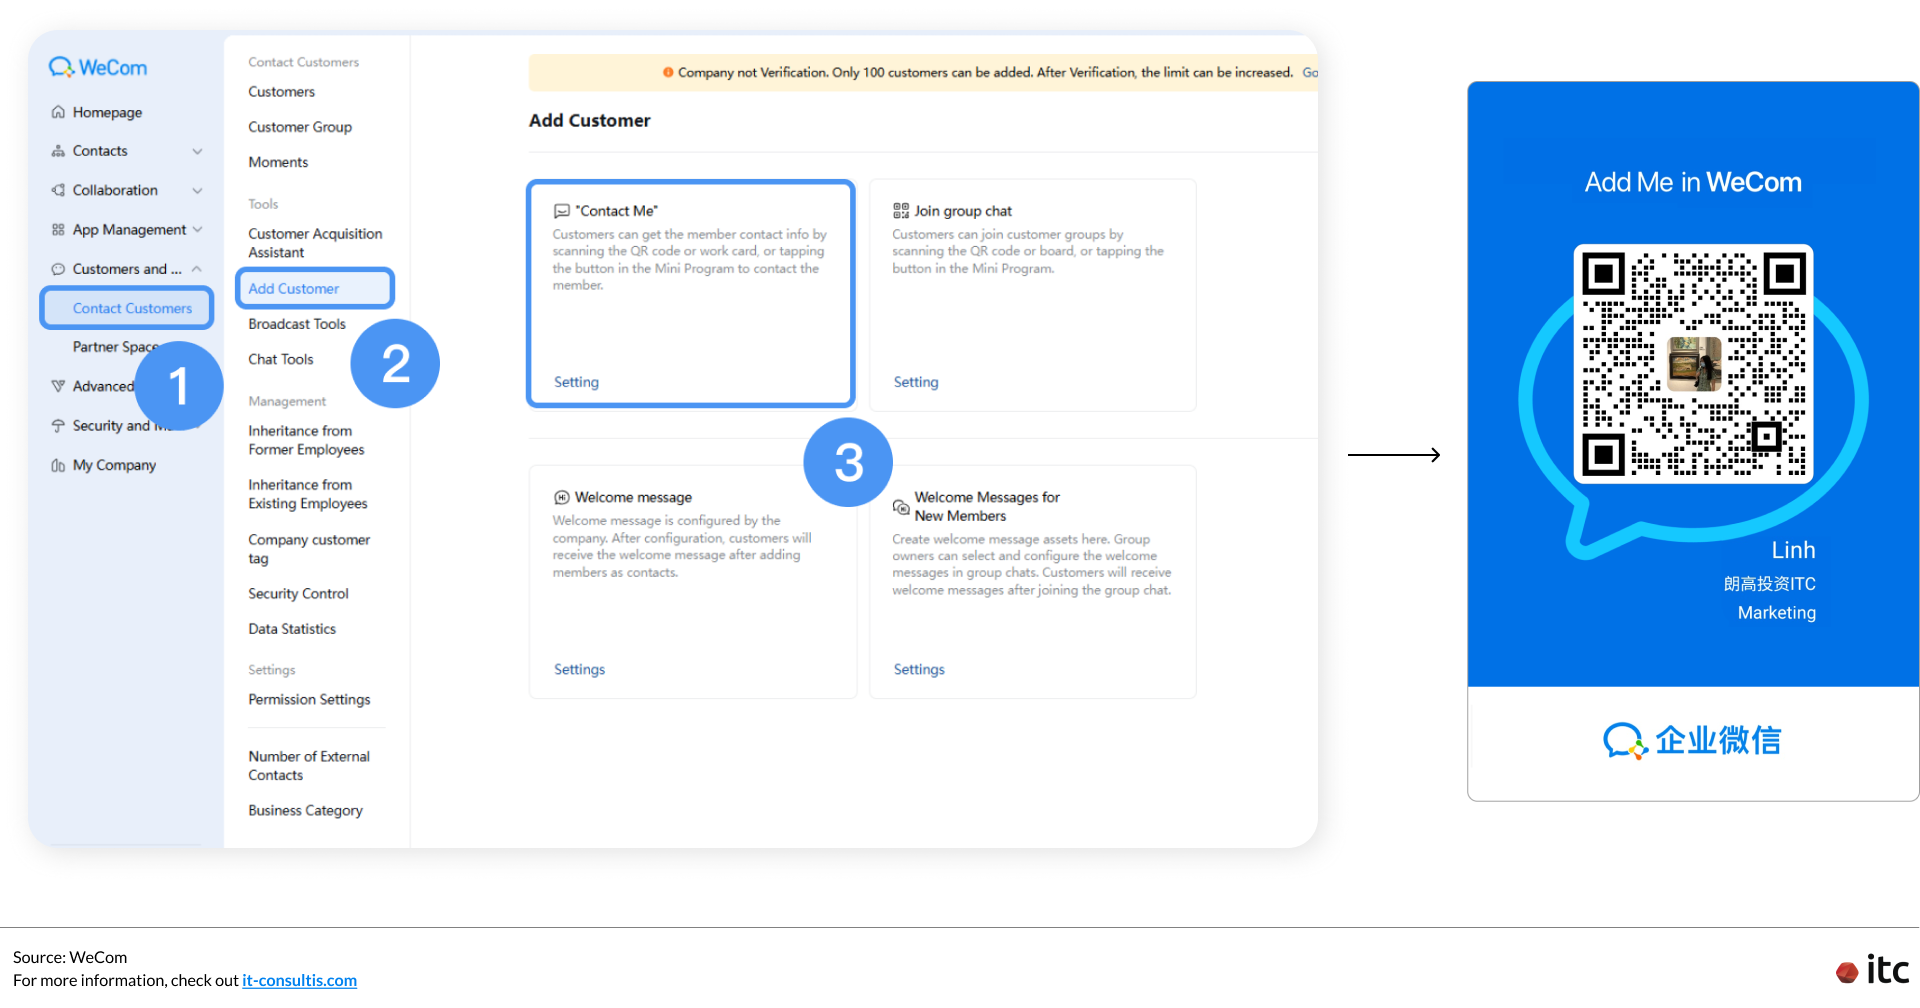The height and width of the screenshot is (1008, 1920).
Task: Open Moments menu item
Action: (278, 162)
